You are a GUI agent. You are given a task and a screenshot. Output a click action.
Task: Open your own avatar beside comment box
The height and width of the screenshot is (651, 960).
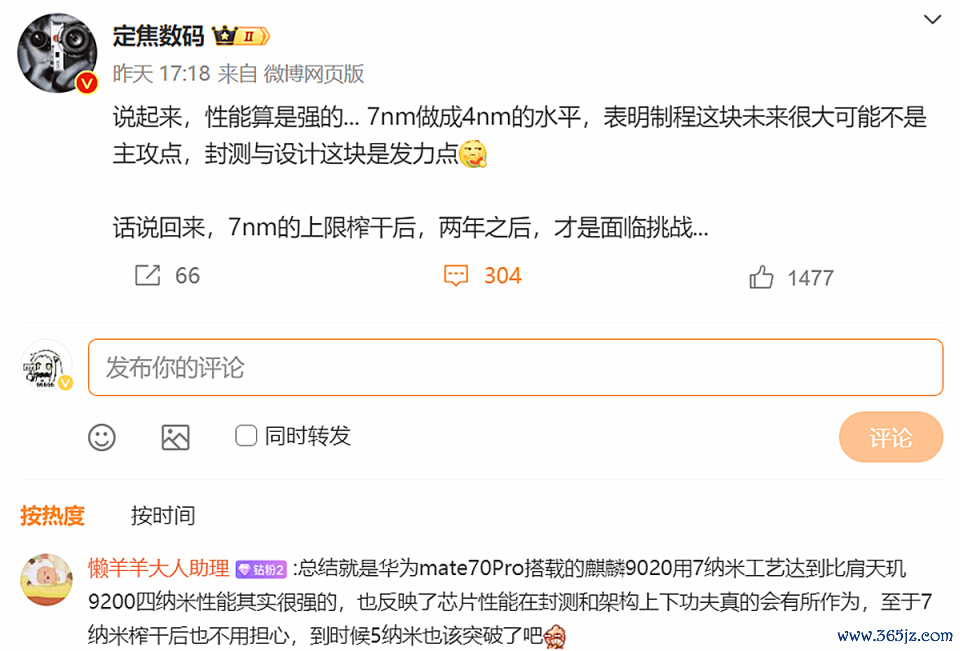click(47, 366)
